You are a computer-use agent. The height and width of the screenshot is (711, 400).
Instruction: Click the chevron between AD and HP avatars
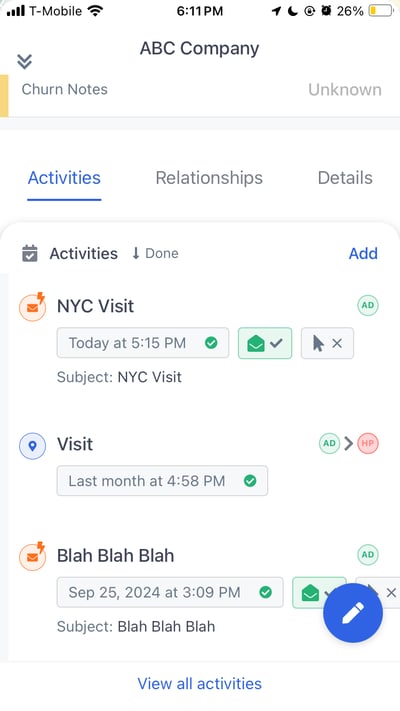point(348,443)
